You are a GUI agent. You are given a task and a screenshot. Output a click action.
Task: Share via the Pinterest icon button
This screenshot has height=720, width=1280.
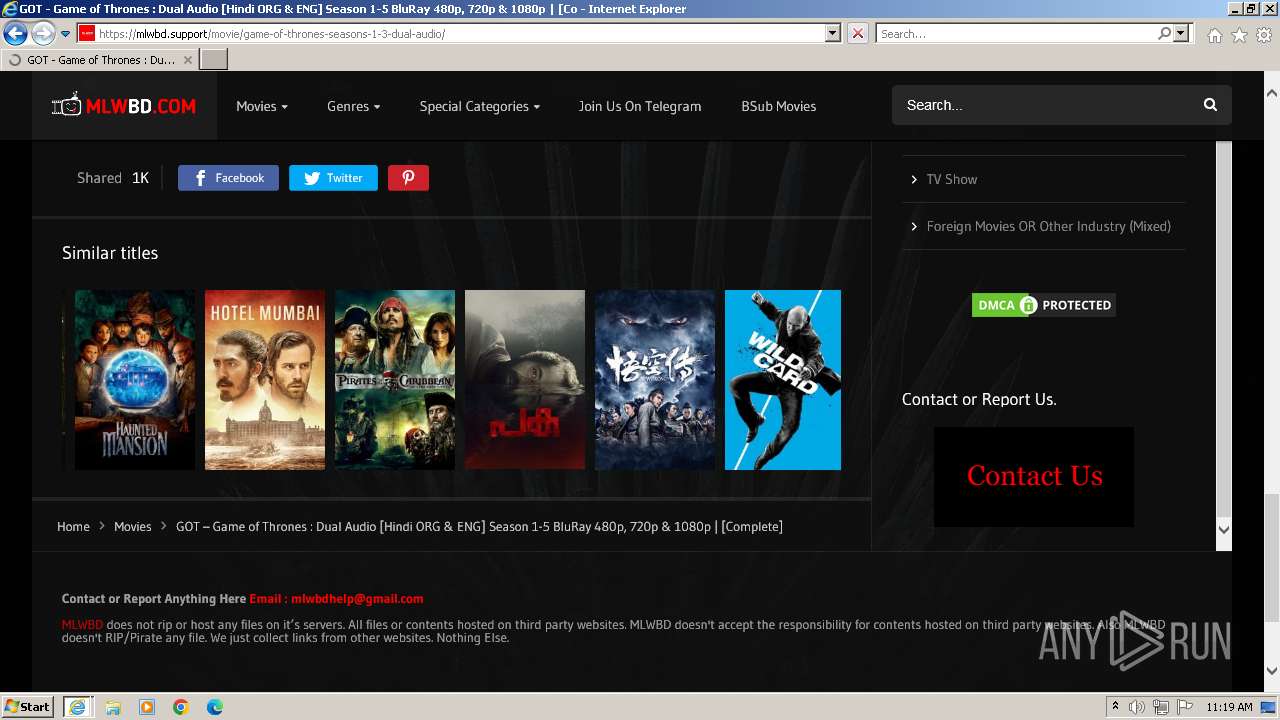click(408, 178)
